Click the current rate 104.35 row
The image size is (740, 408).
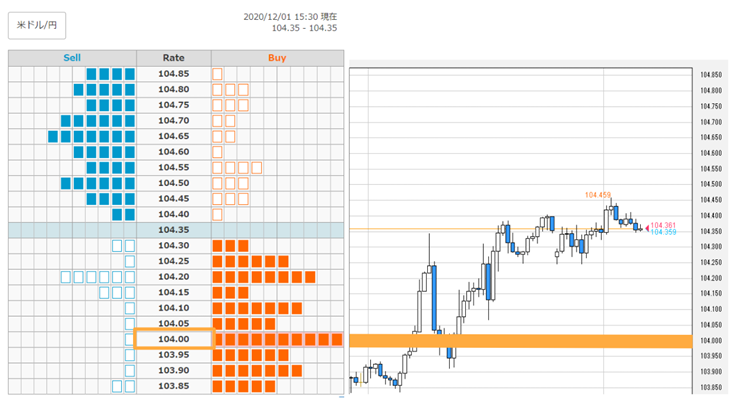pos(176,230)
